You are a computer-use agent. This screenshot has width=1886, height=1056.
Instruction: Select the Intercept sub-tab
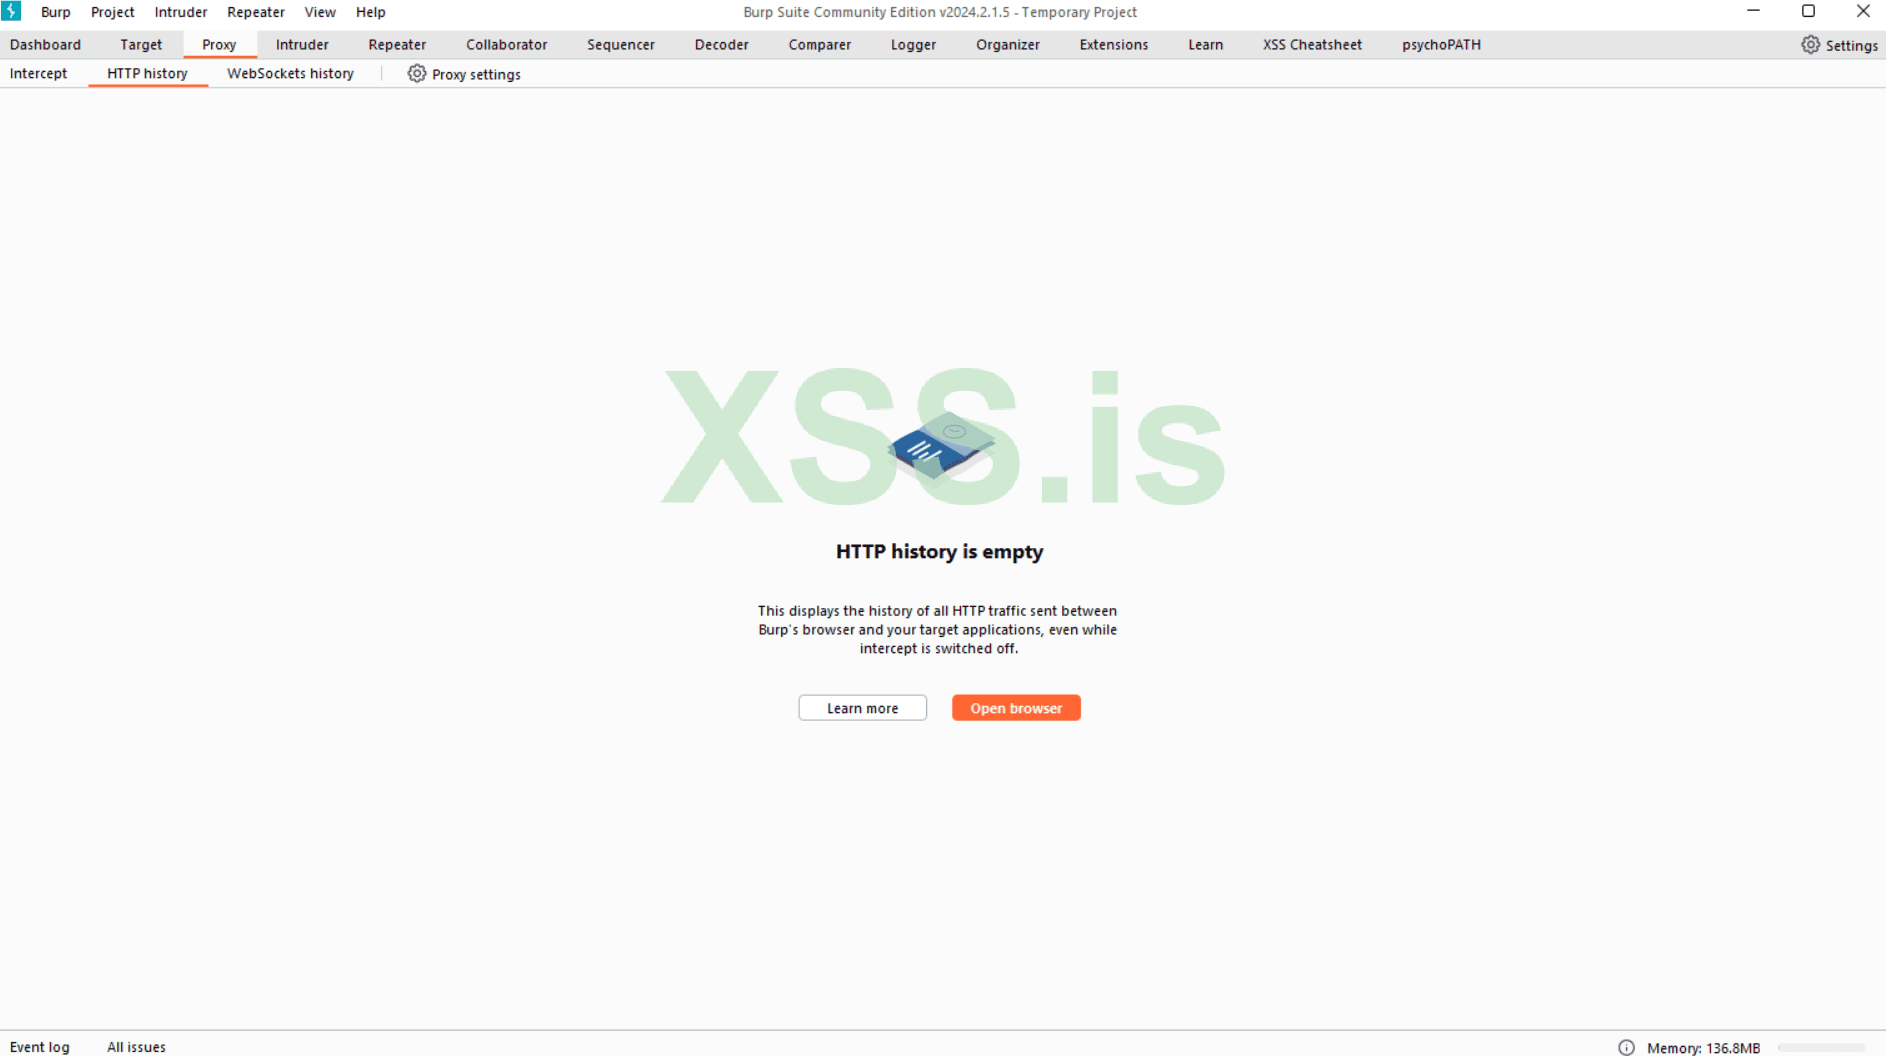[x=39, y=74]
